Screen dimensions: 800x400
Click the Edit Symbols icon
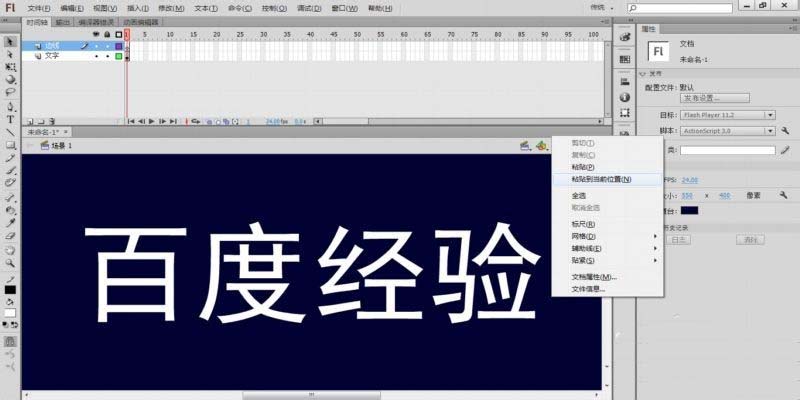pos(541,146)
